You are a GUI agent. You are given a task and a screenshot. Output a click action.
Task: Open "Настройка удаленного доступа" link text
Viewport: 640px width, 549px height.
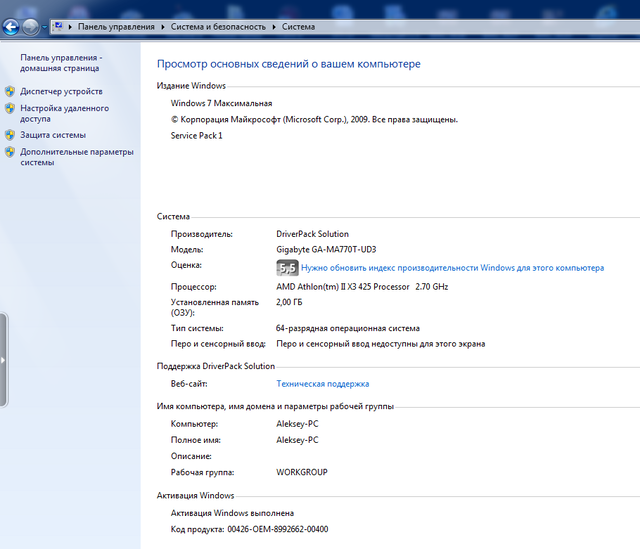[x=64, y=113]
